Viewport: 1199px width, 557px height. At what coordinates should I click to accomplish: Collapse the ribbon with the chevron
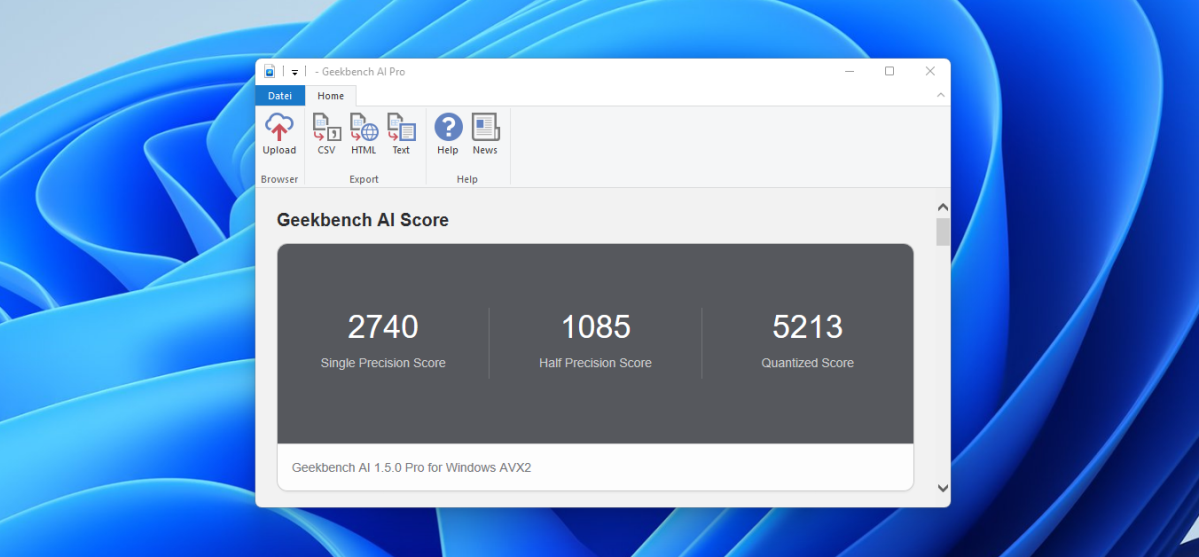pos(941,95)
